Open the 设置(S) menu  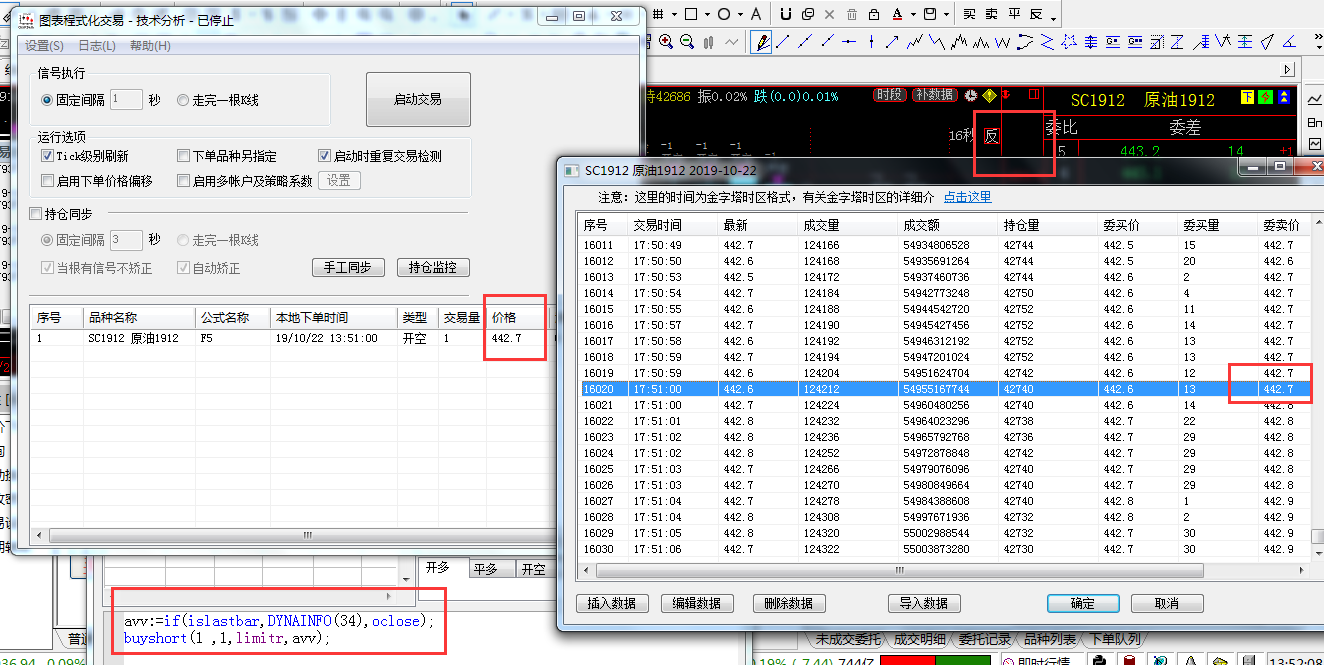pyautogui.click(x=44, y=46)
